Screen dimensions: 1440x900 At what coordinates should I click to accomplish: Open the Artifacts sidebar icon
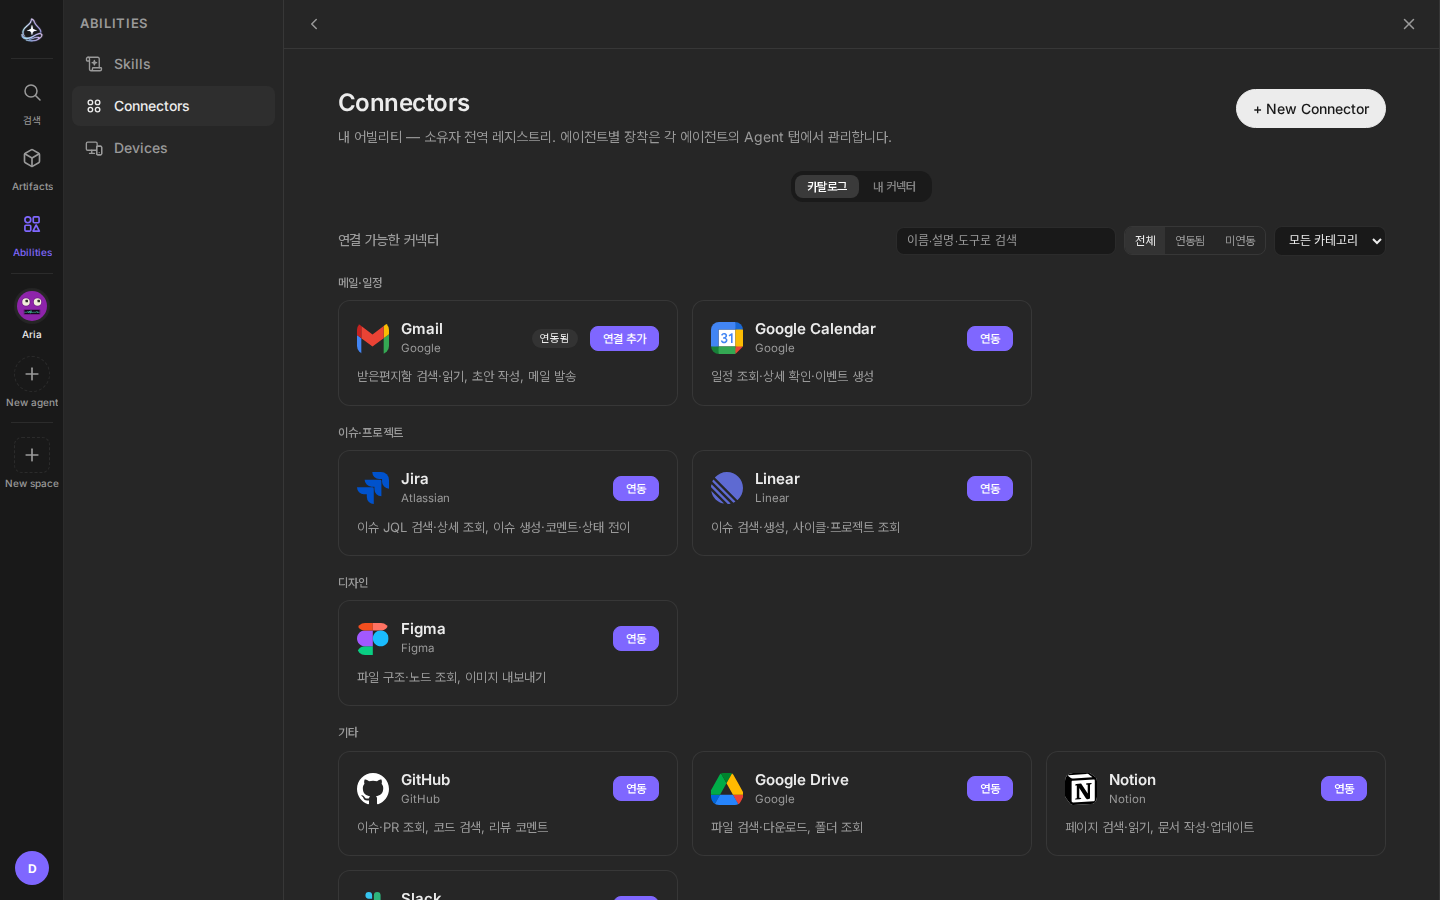pyautogui.click(x=32, y=159)
